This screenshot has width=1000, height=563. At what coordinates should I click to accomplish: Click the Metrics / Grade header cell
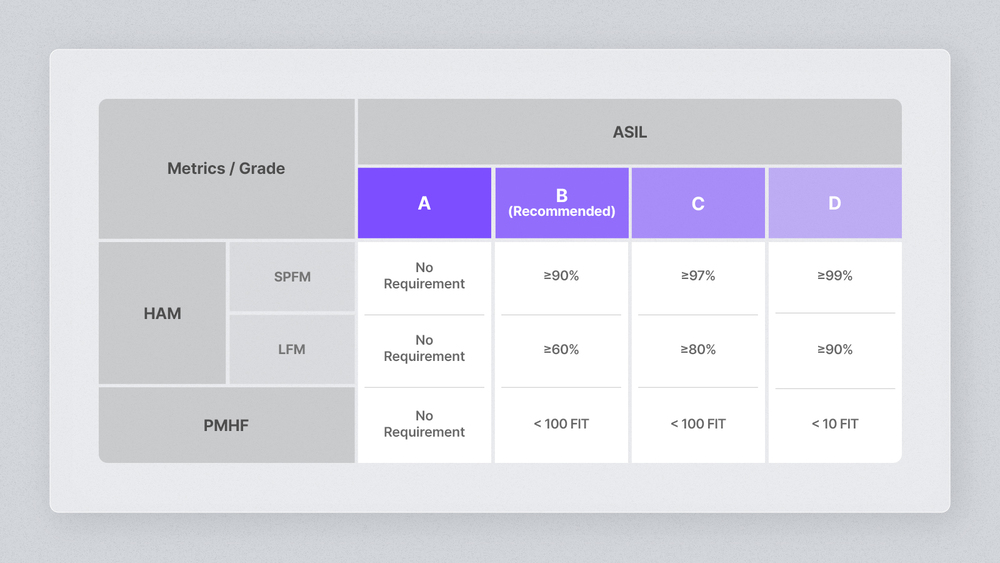[226, 168]
